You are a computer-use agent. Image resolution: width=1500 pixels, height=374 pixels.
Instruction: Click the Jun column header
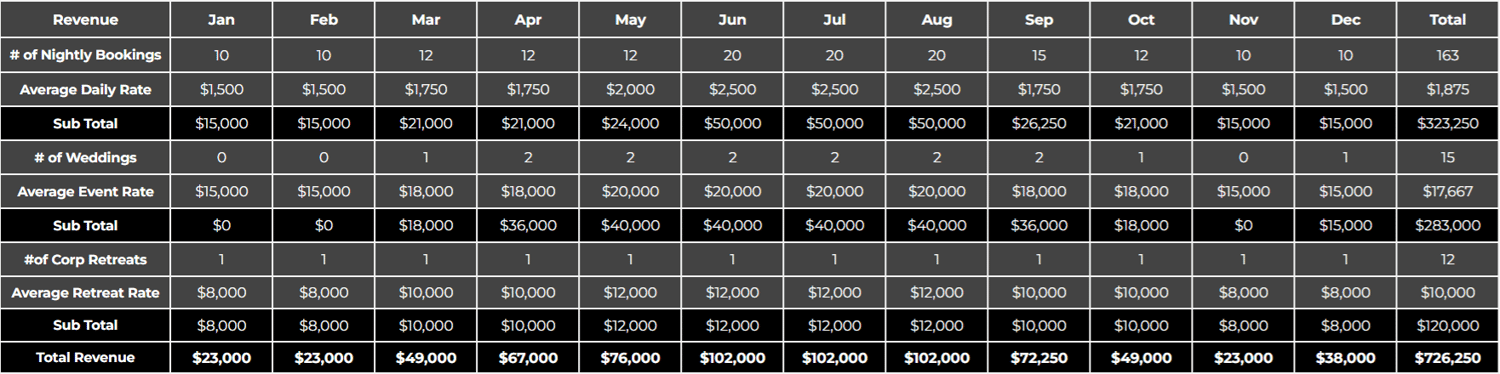pos(733,20)
